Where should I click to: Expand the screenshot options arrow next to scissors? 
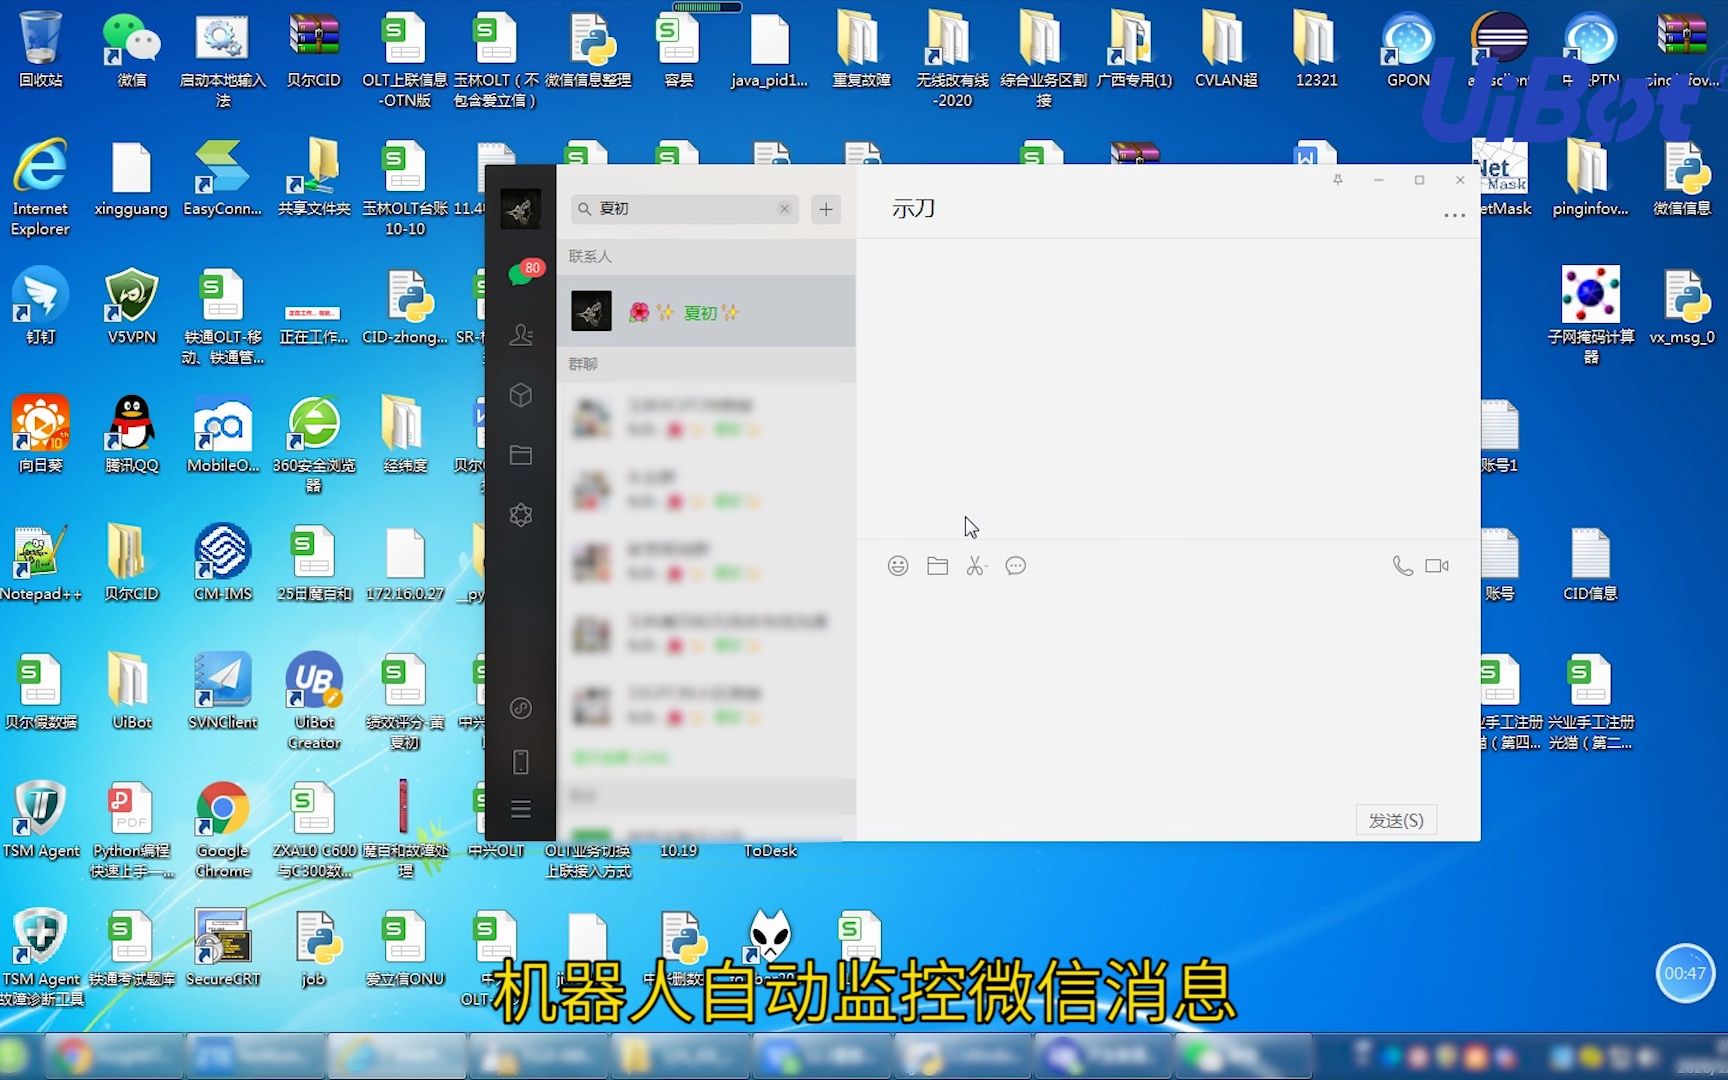pyautogui.click(x=989, y=565)
